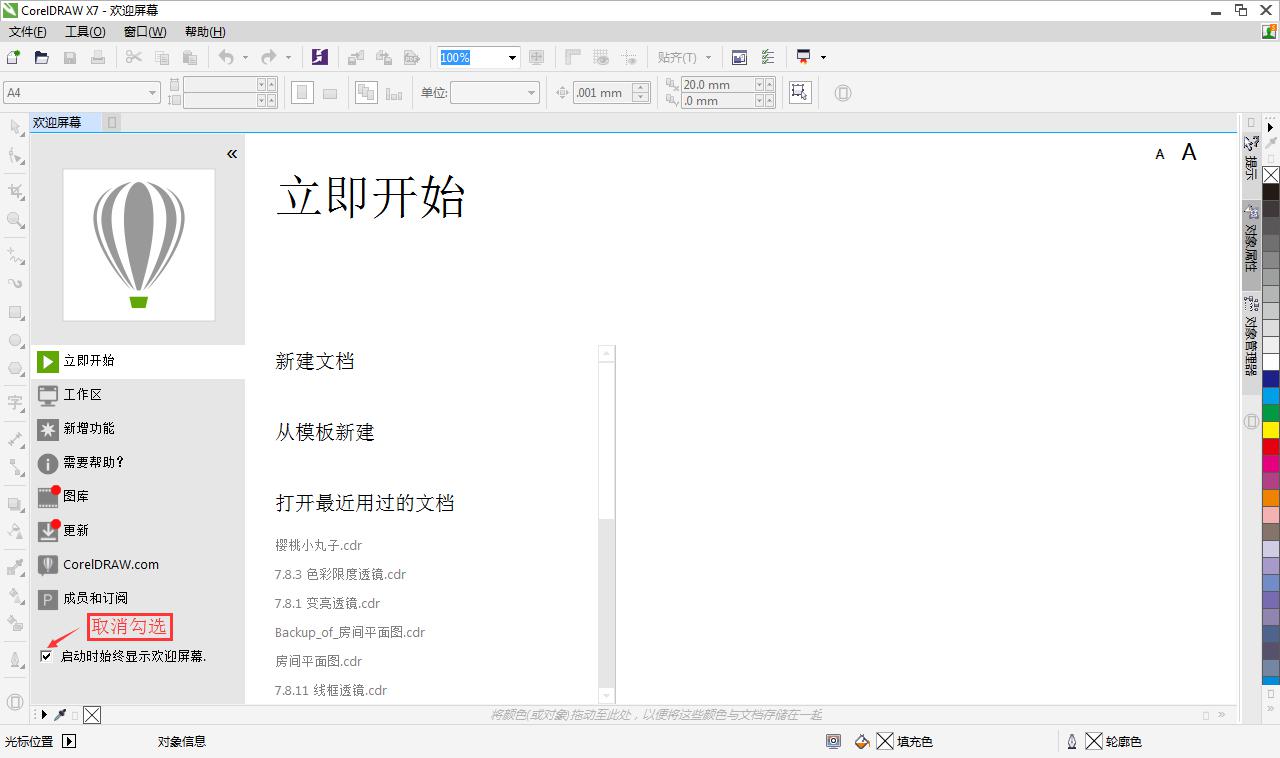This screenshot has width=1280, height=758.
Task: Open the zoom level 100% dropdown
Action: (x=512, y=57)
